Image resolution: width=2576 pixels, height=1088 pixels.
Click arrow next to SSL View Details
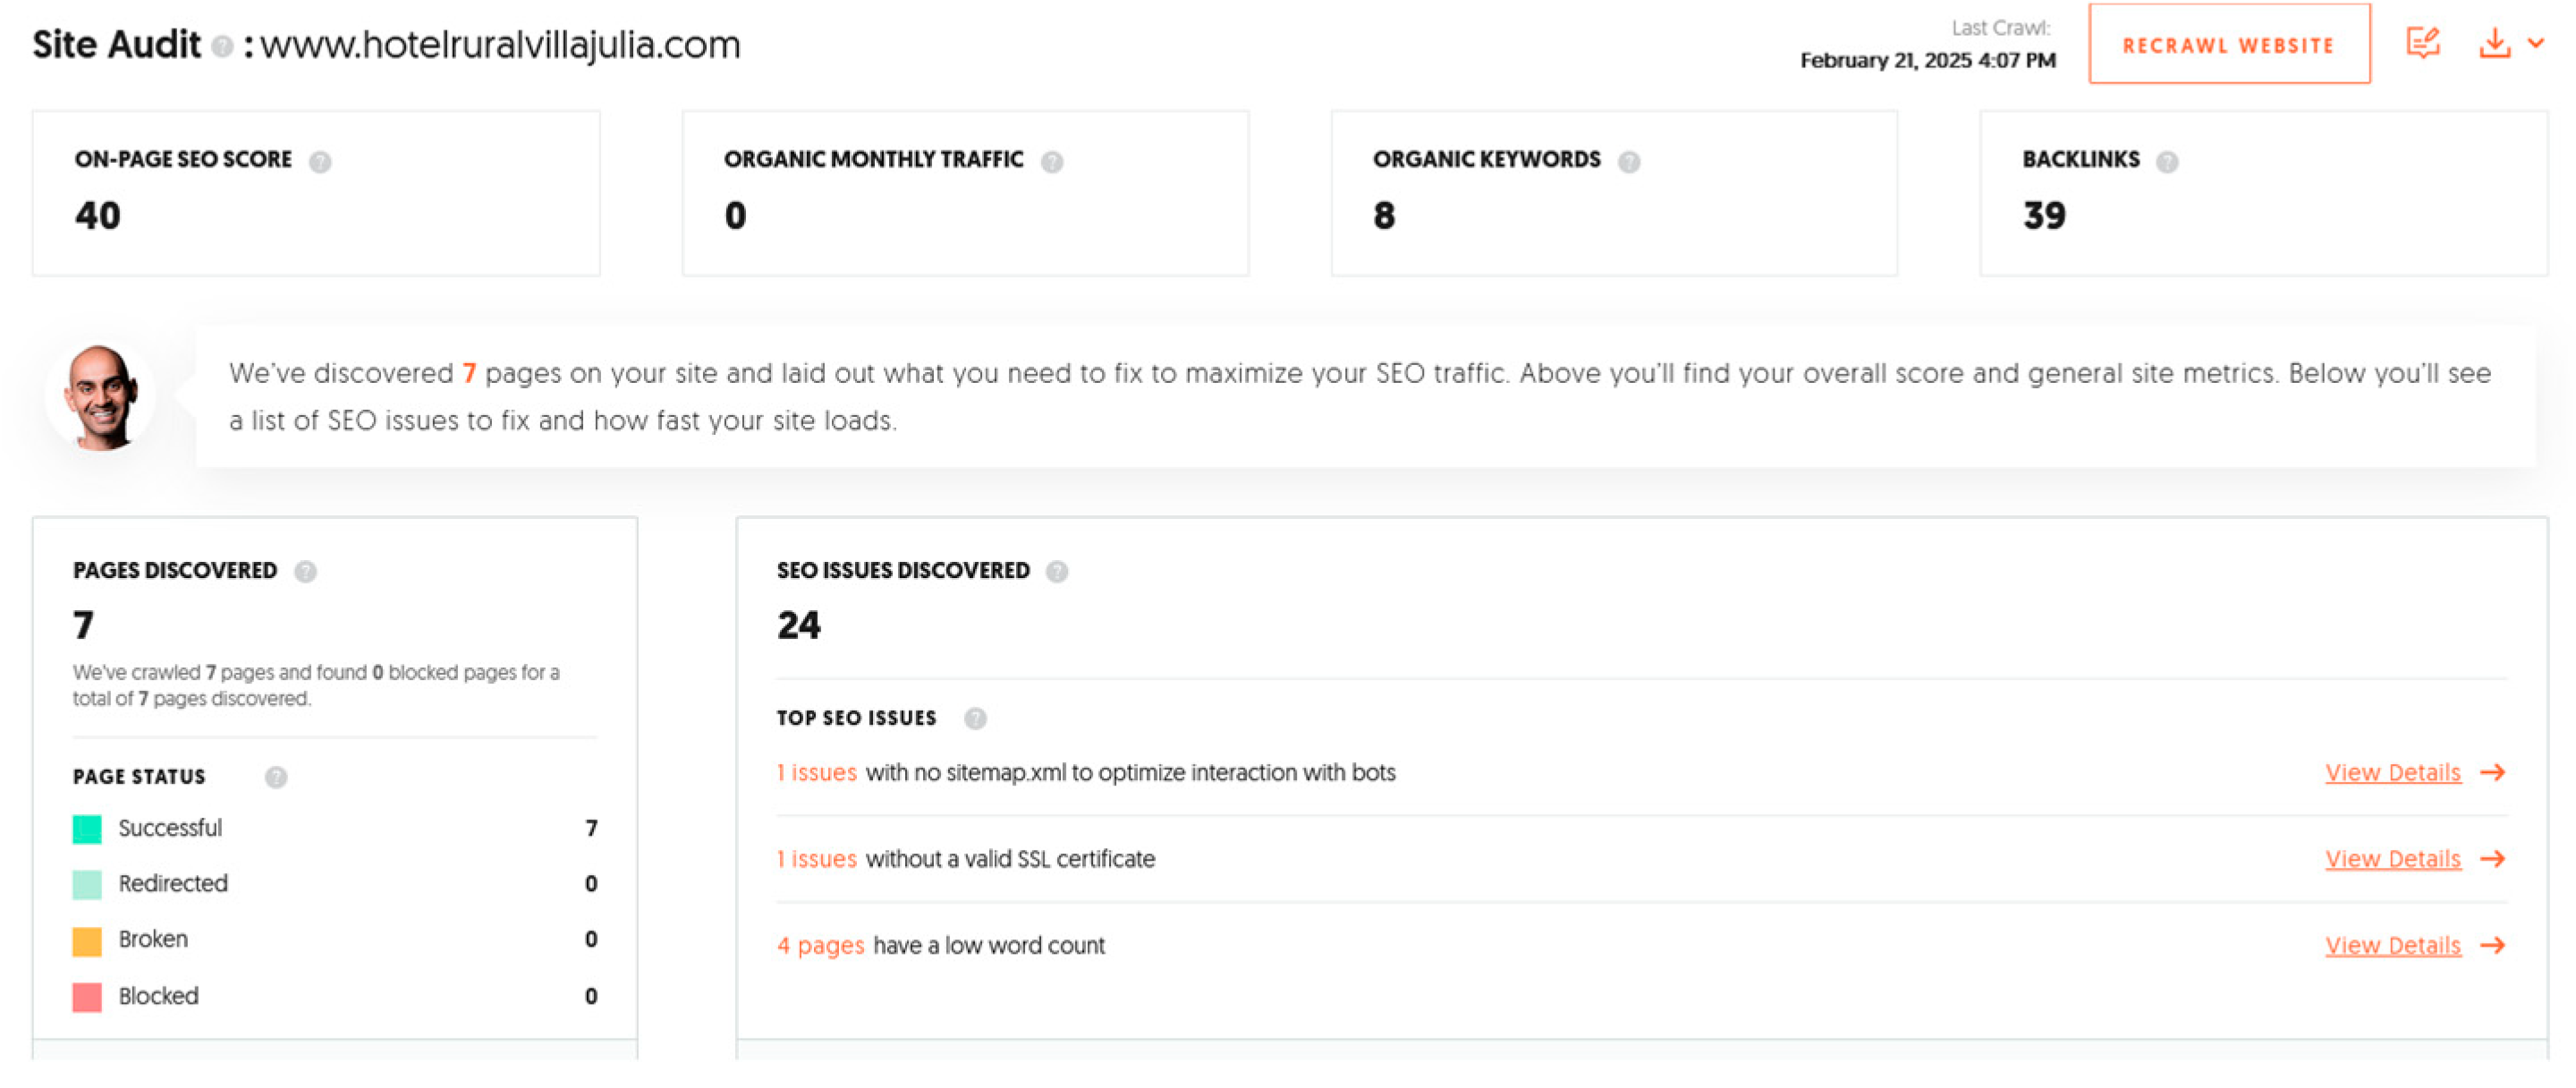tap(2492, 858)
